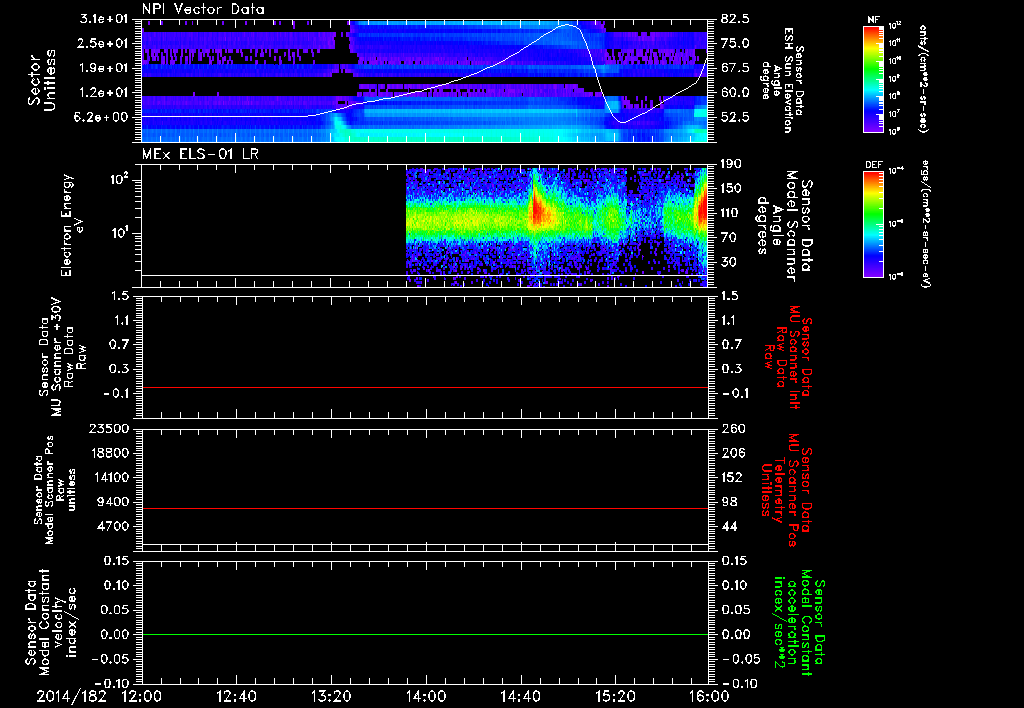Select the DEF color bar

click(x=874, y=224)
